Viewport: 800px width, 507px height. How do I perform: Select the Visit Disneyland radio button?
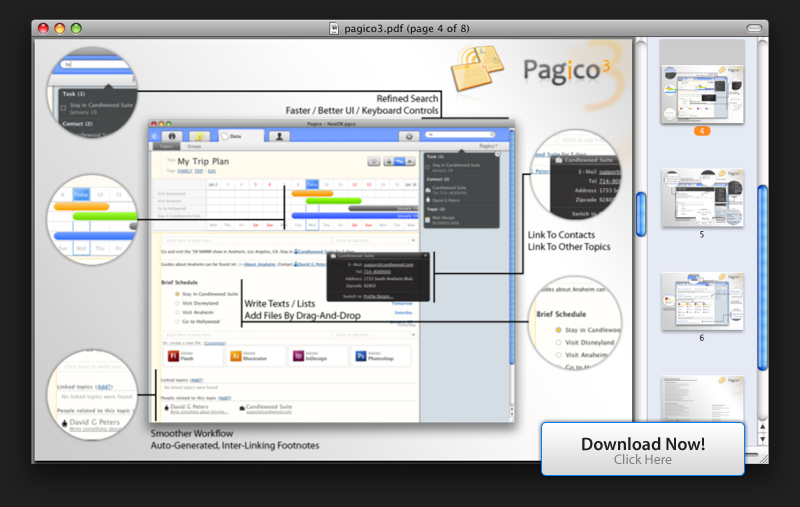tap(177, 303)
